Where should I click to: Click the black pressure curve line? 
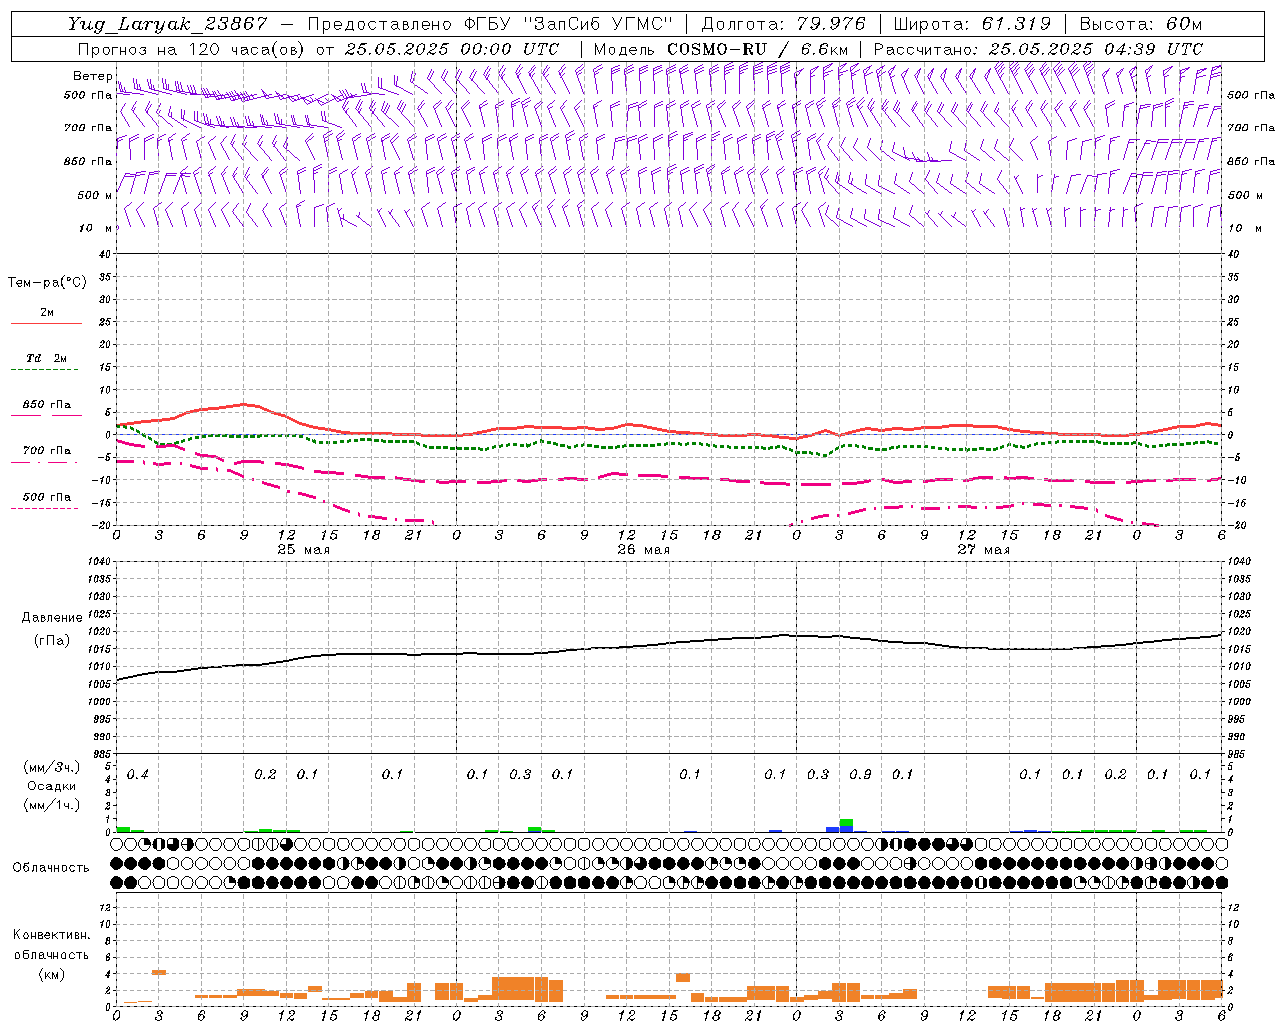[x=668, y=643]
